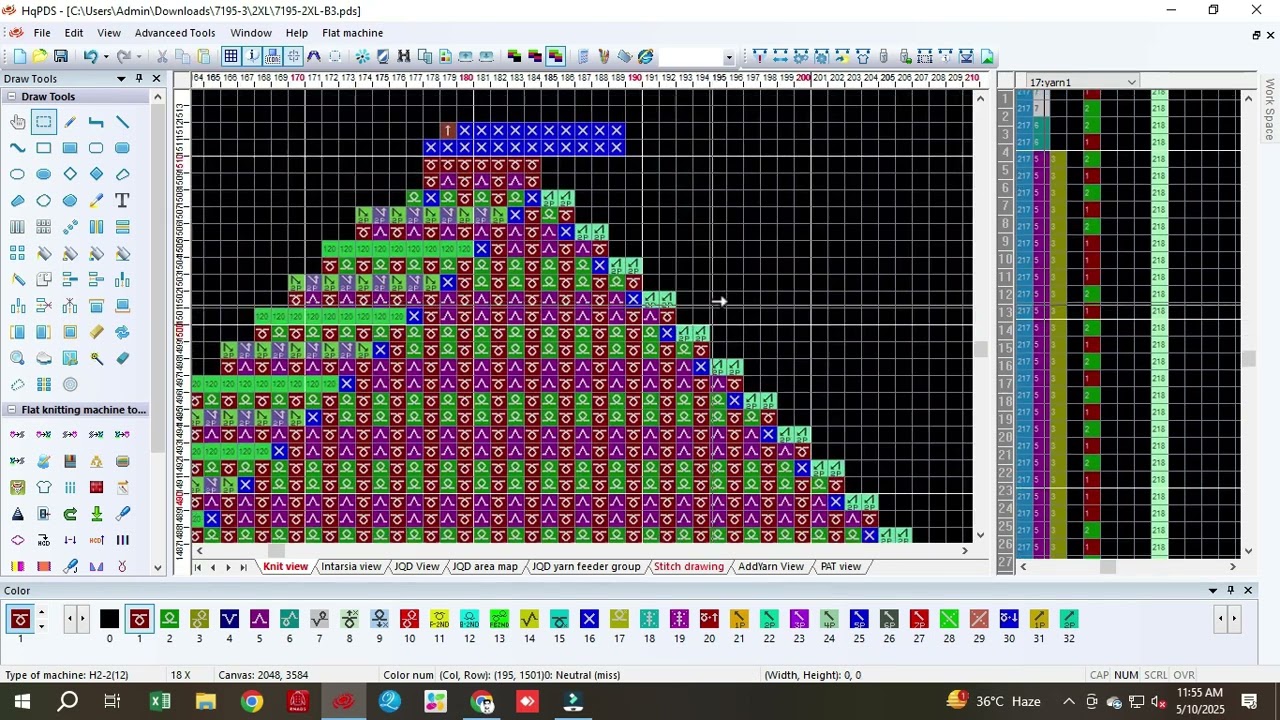
Task: Close the Draw Tools panel
Action: pos(156,78)
